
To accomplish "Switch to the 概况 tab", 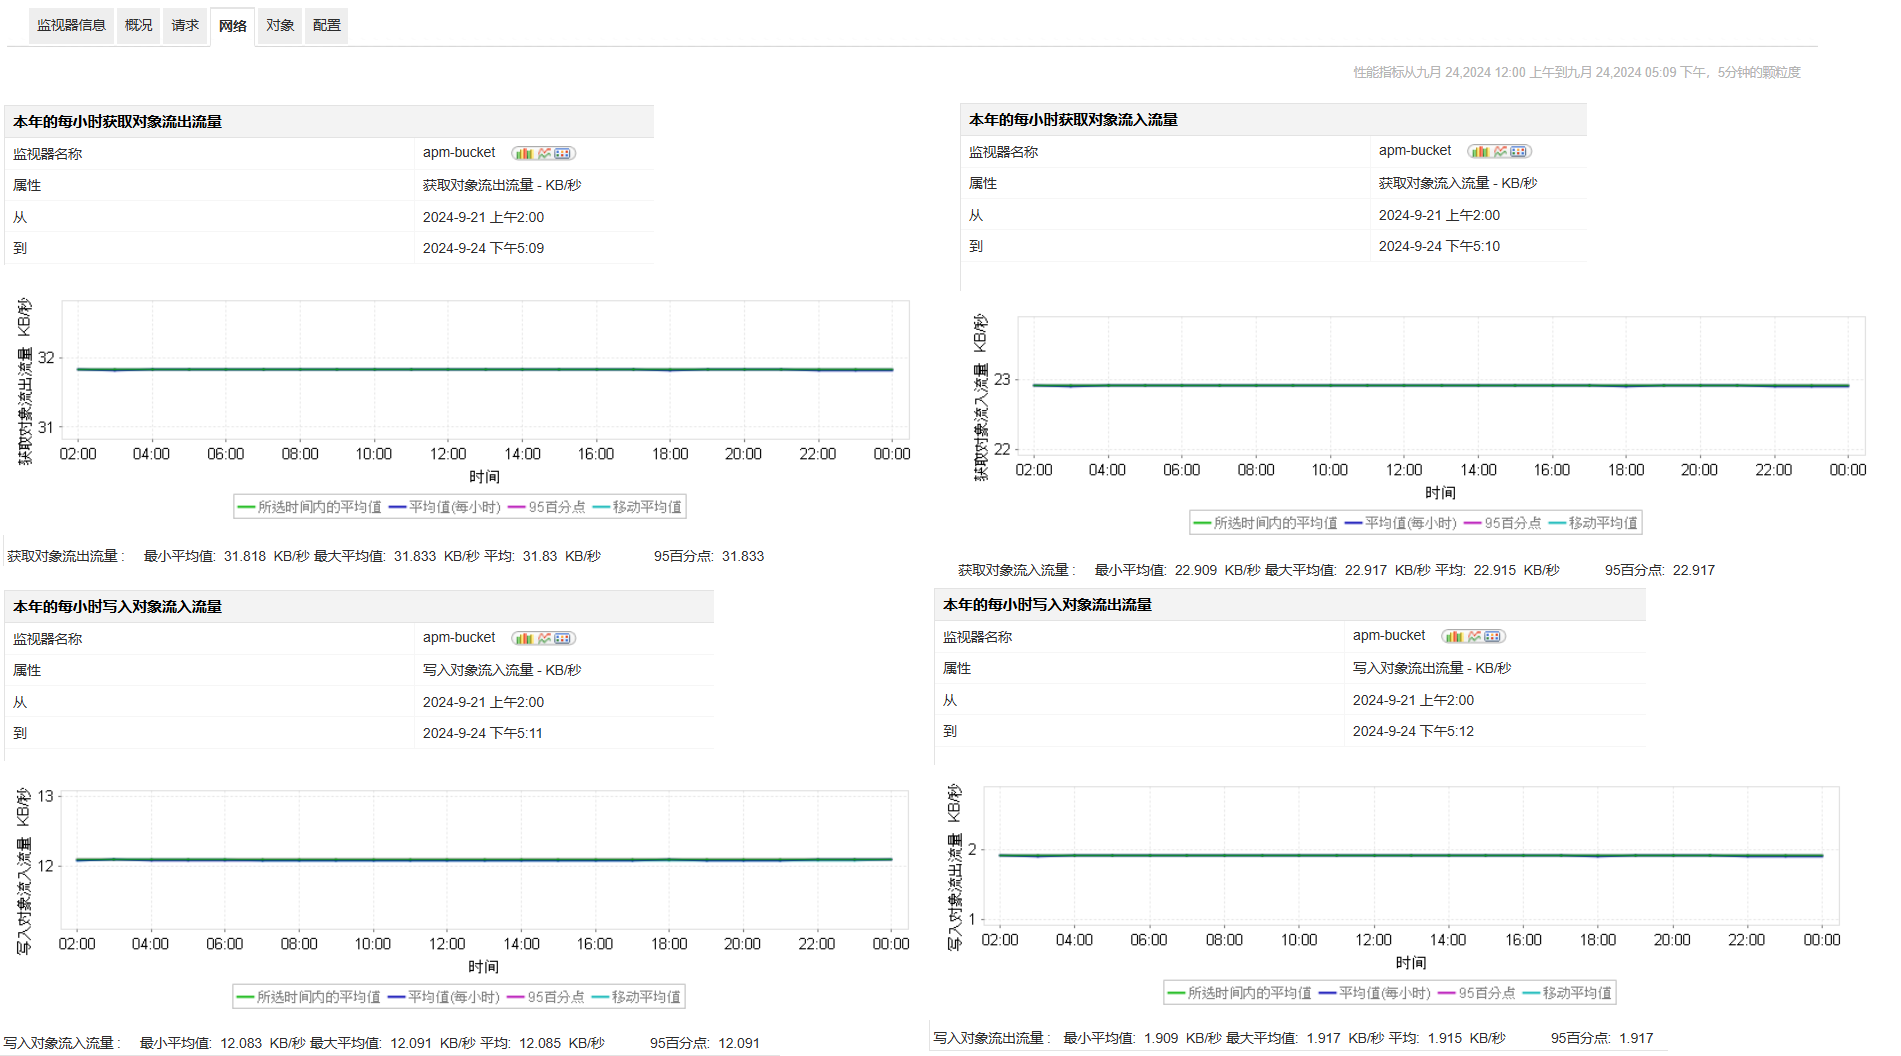I will click(138, 25).
